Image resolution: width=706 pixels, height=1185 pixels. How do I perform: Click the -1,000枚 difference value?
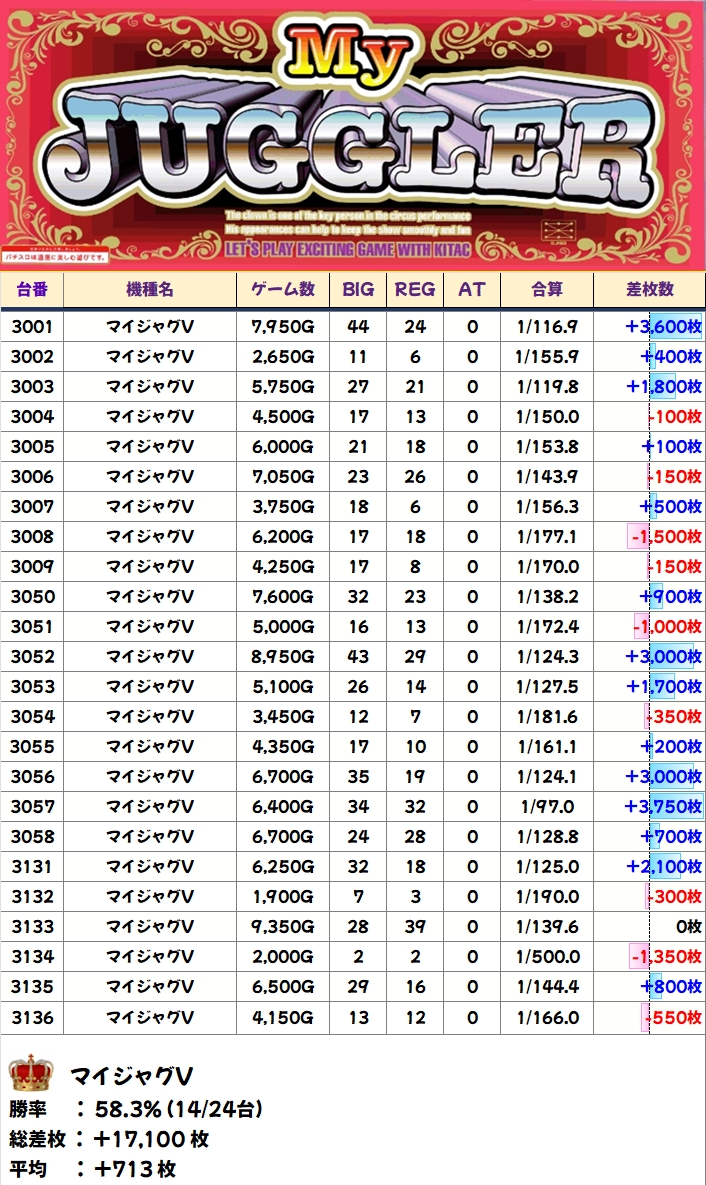667,627
